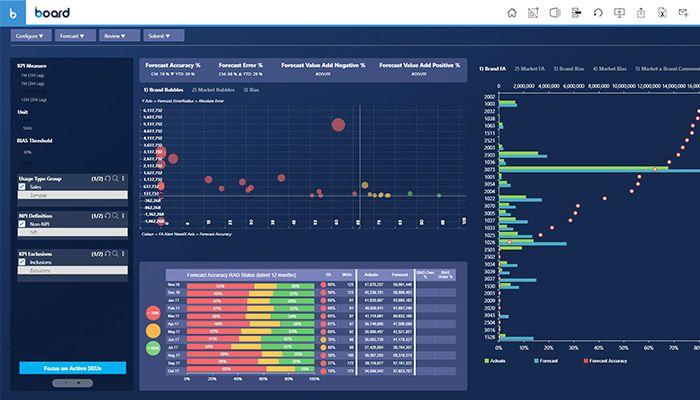Click the 3073 brand label on bar chart

489,170
